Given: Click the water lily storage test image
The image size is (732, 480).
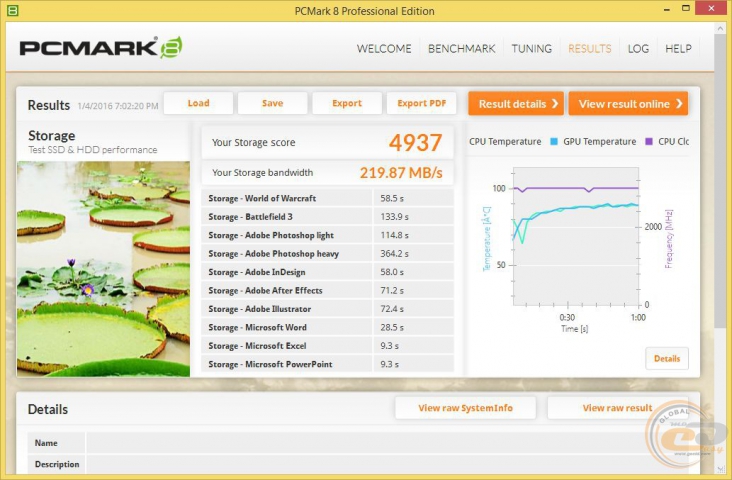Looking at the screenshot, I should tap(104, 269).
